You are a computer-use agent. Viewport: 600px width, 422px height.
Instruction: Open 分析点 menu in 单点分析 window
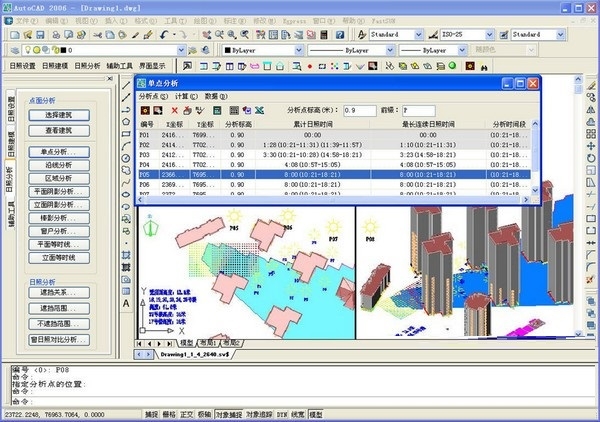tap(153, 96)
